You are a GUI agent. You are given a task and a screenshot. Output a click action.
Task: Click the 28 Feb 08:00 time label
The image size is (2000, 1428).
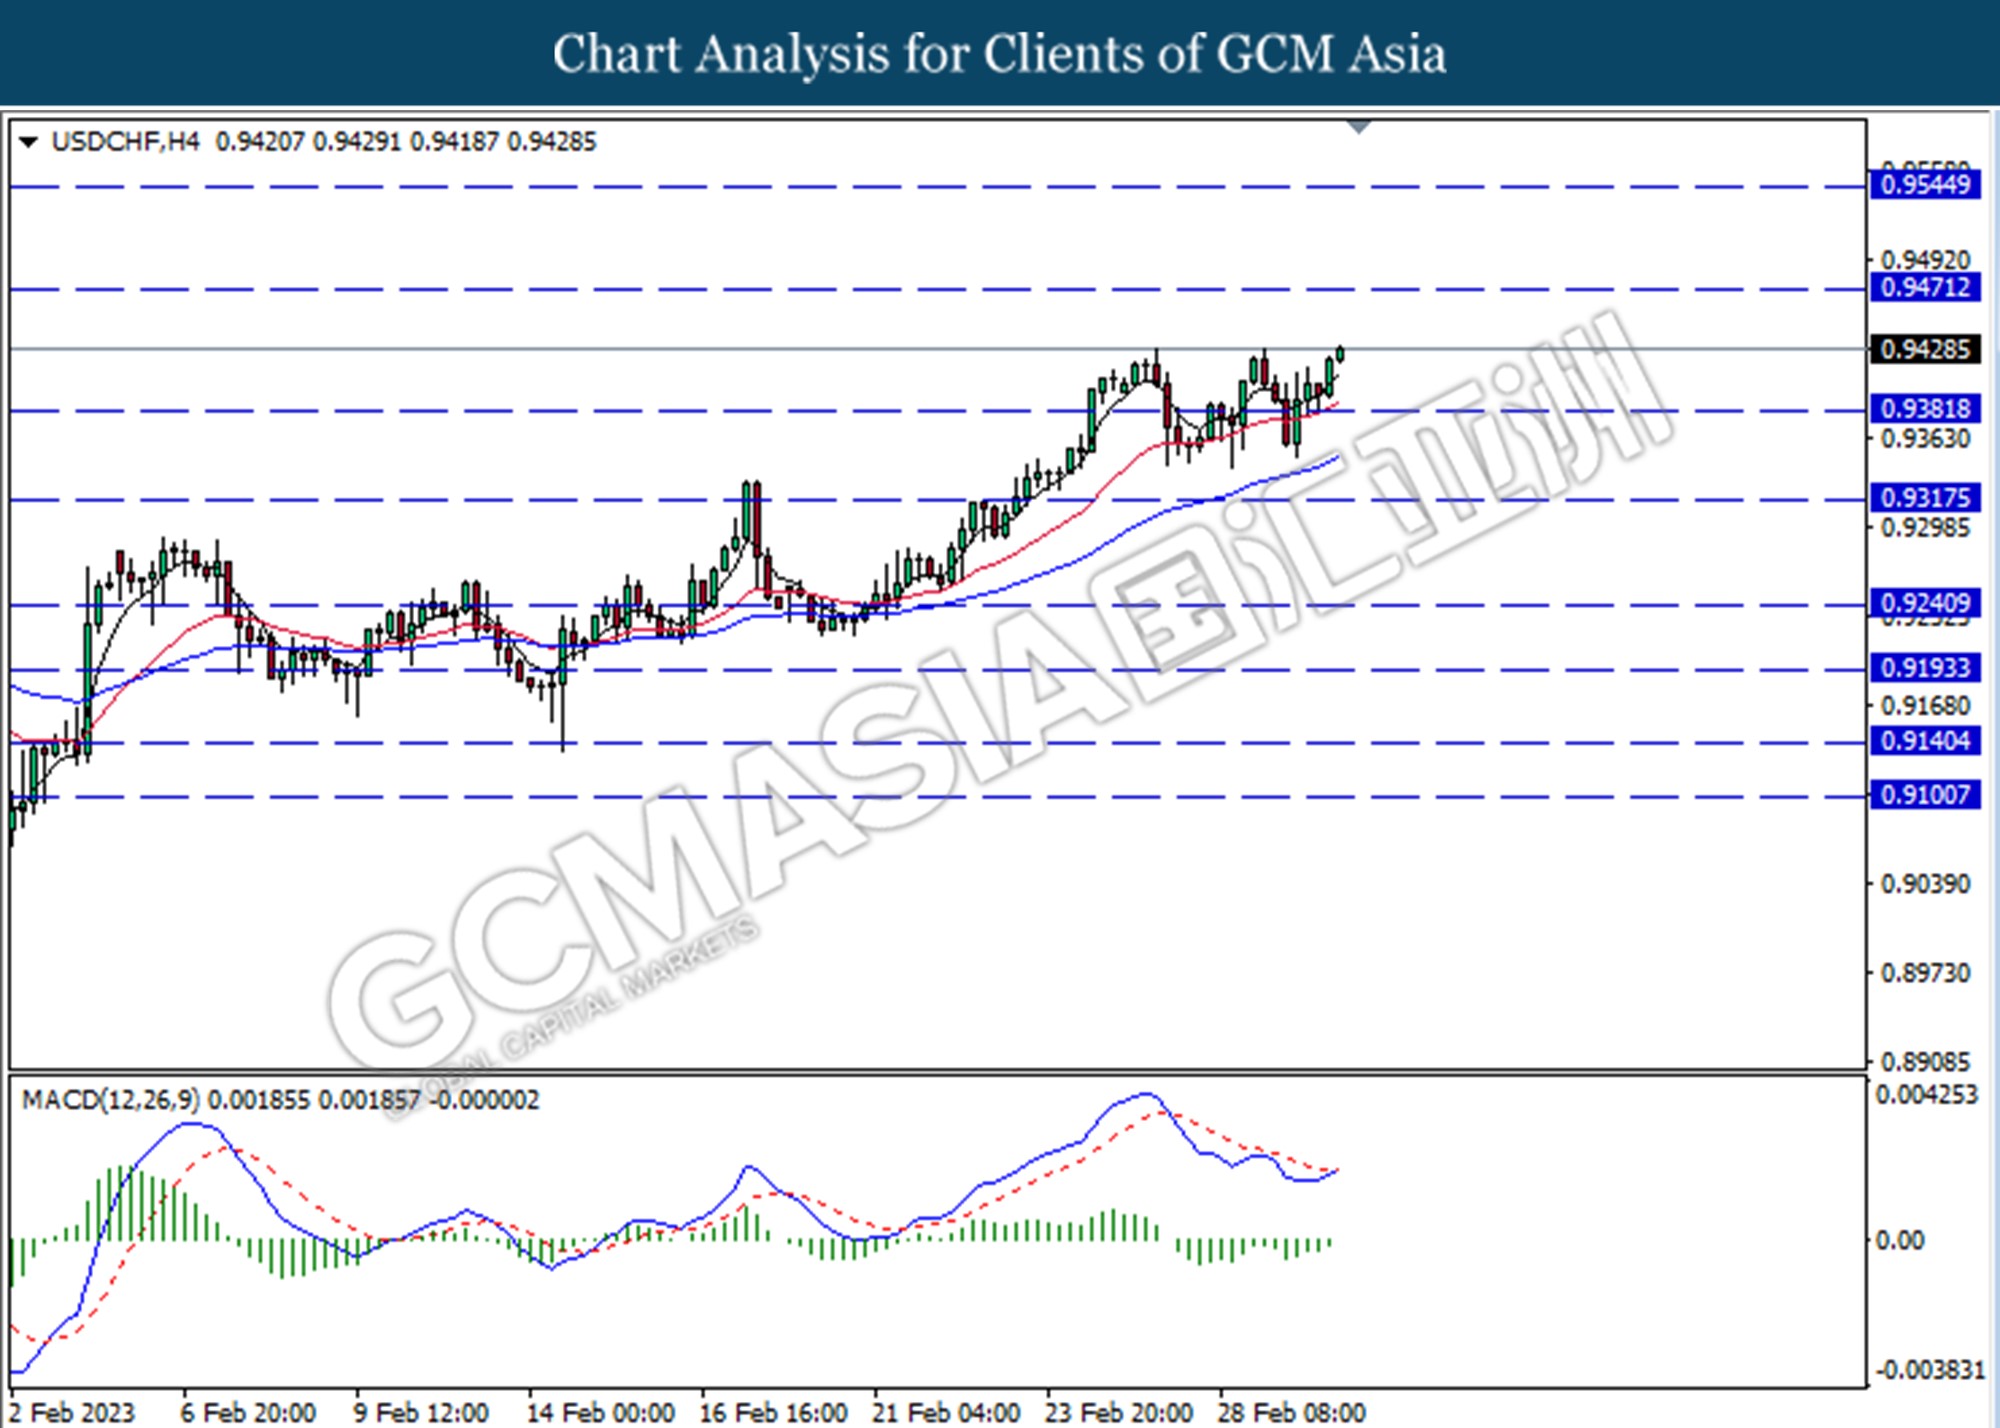point(1292,1413)
